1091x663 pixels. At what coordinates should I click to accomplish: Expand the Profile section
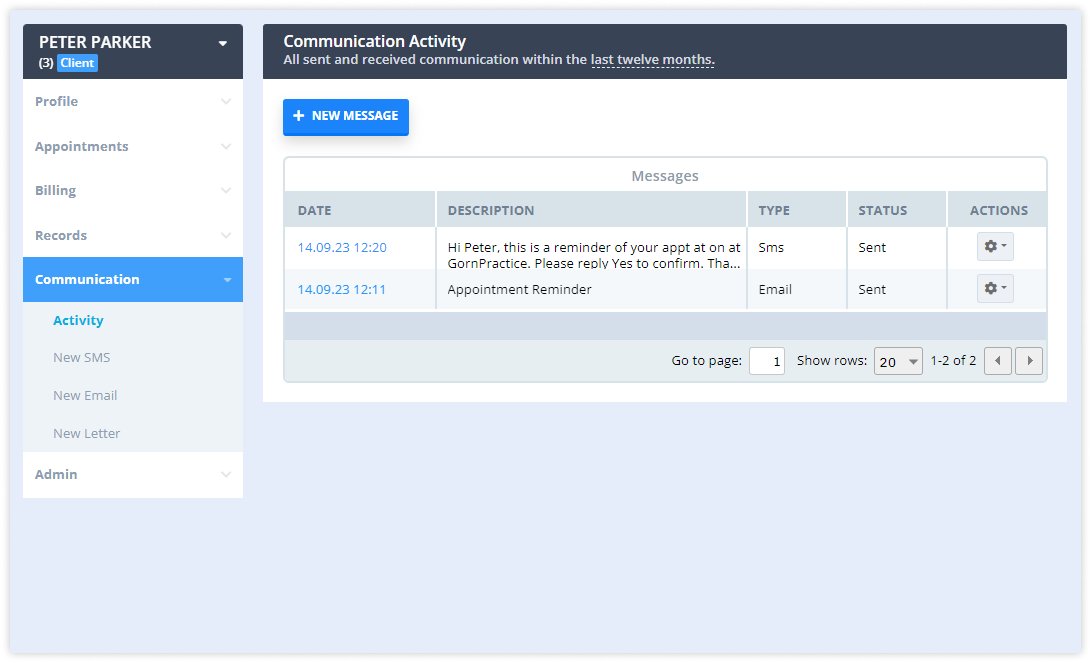click(132, 101)
